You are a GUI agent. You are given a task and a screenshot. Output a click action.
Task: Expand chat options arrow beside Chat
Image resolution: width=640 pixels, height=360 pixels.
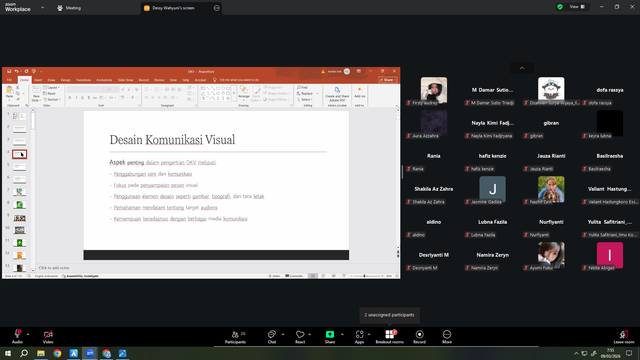tap(283, 334)
